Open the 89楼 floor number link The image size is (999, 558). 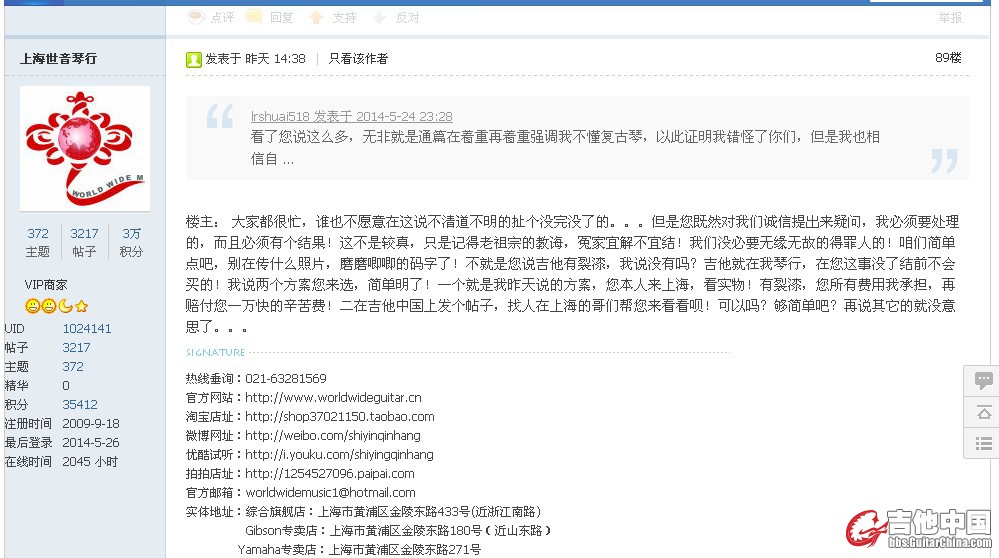pyautogui.click(x=947, y=58)
